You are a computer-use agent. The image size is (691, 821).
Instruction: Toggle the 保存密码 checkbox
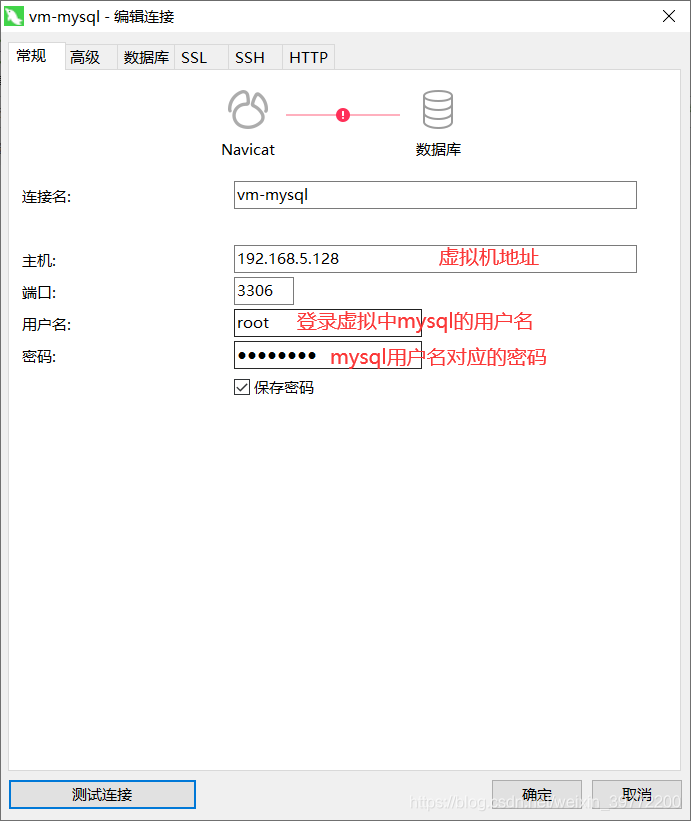[242, 387]
